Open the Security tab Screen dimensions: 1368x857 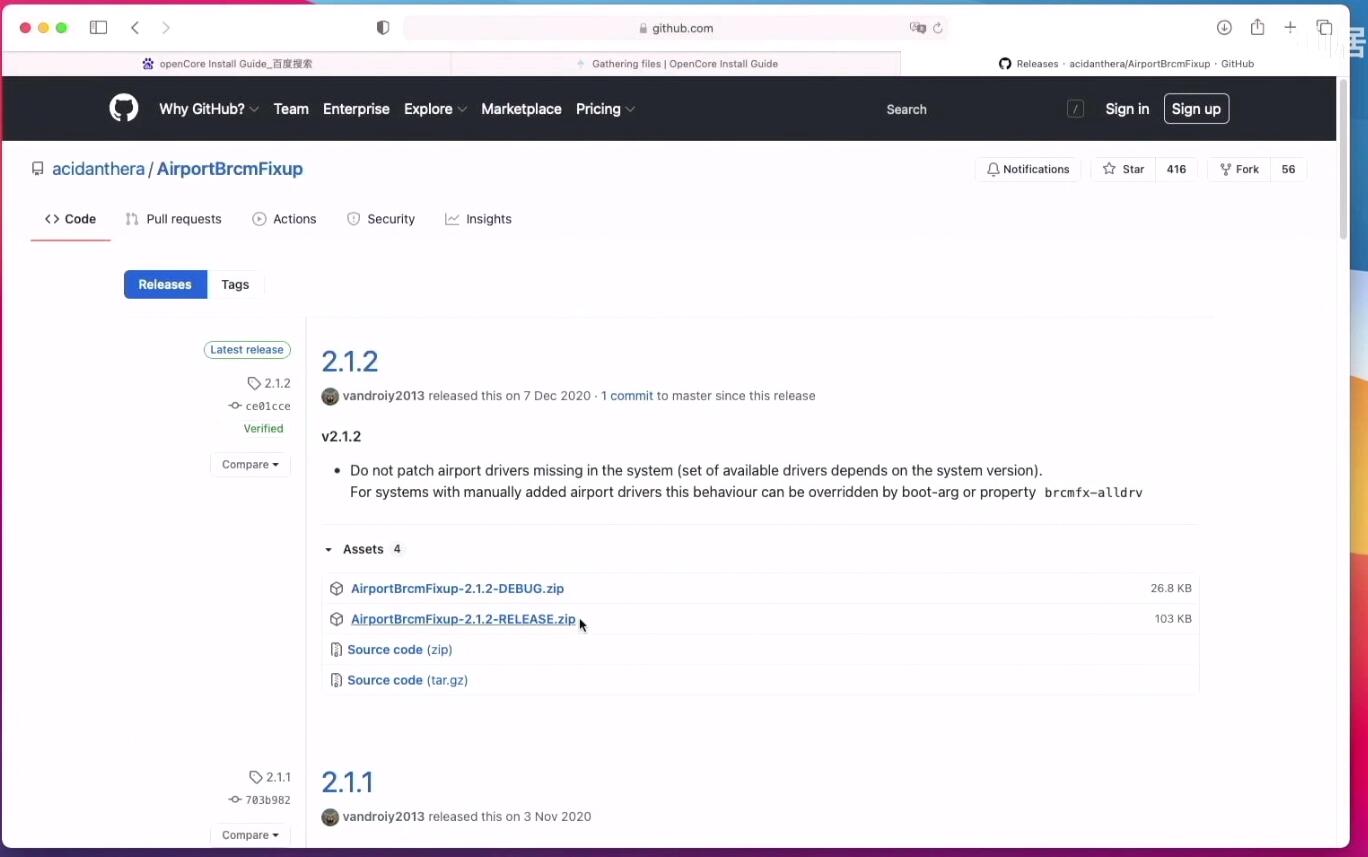click(x=381, y=219)
